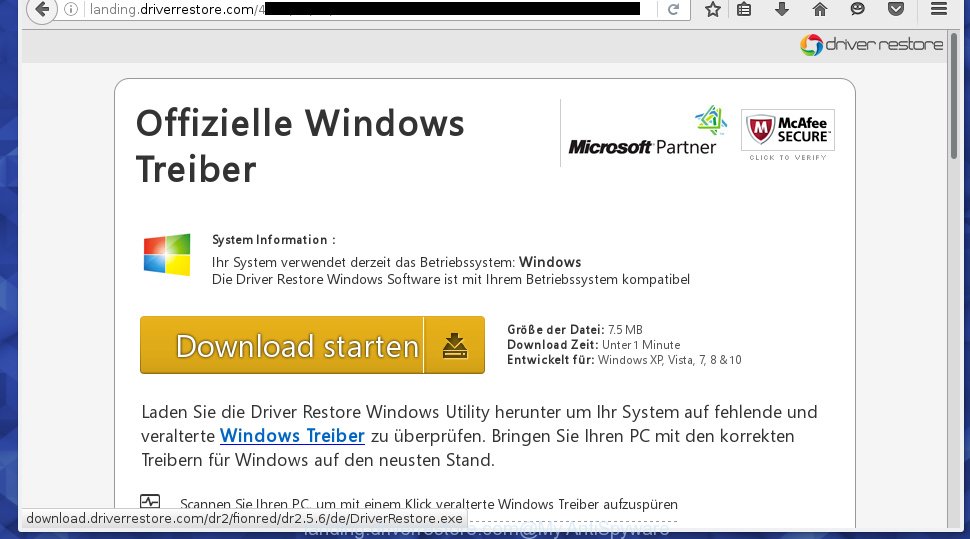Show bookmarks list icon in toolbar
The width and height of the screenshot is (970, 539).
[x=744, y=9]
